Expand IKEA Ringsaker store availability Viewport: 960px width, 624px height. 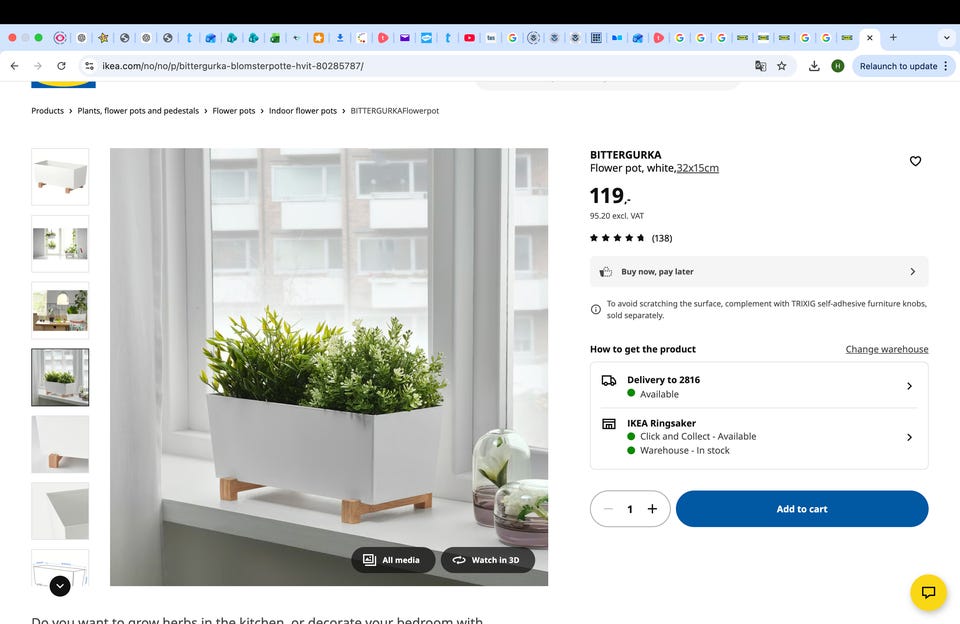click(x=759, y=437)
